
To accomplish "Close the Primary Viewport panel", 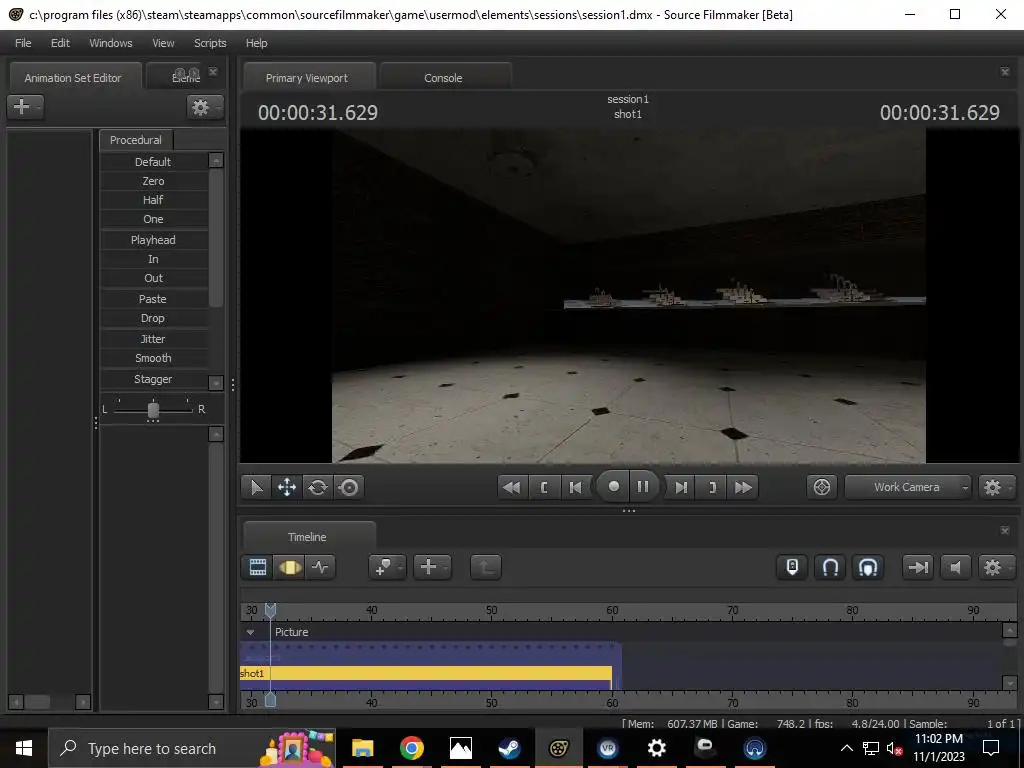I will click(1005, 71).
